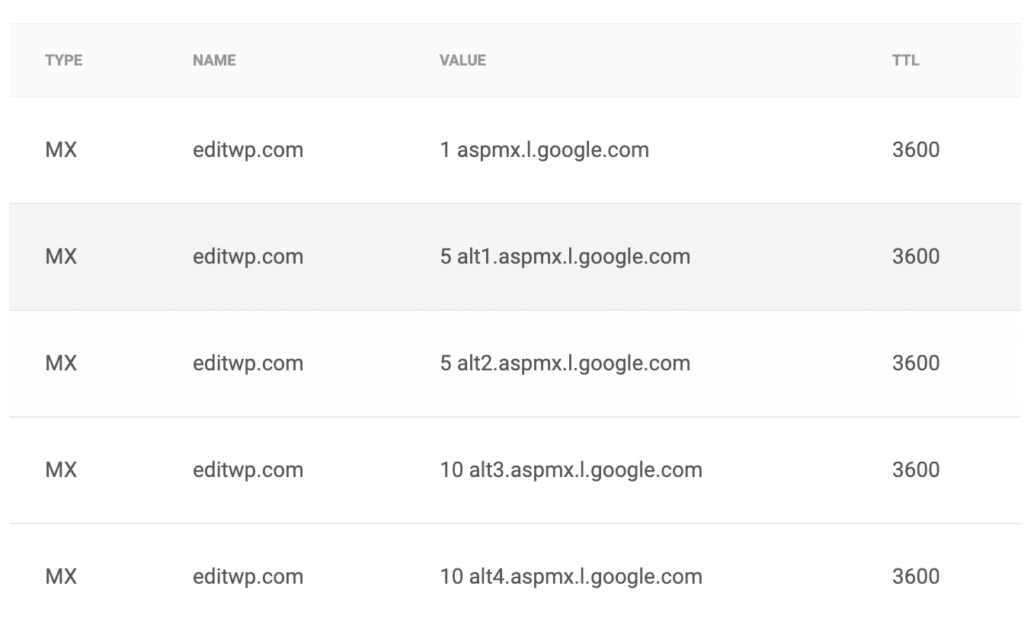
Task: Select the value 5 alt2.aspmx.l.google.com
Action: pyautogui.click(x=565, y=363)
